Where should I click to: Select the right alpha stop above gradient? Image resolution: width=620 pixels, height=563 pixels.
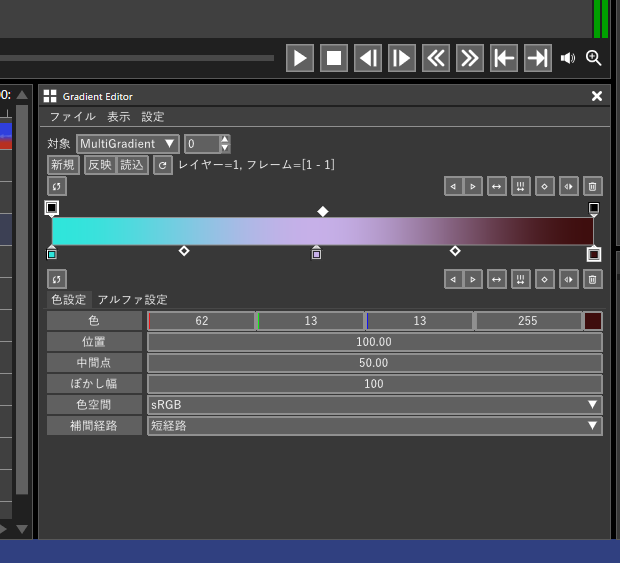[594, 209]
